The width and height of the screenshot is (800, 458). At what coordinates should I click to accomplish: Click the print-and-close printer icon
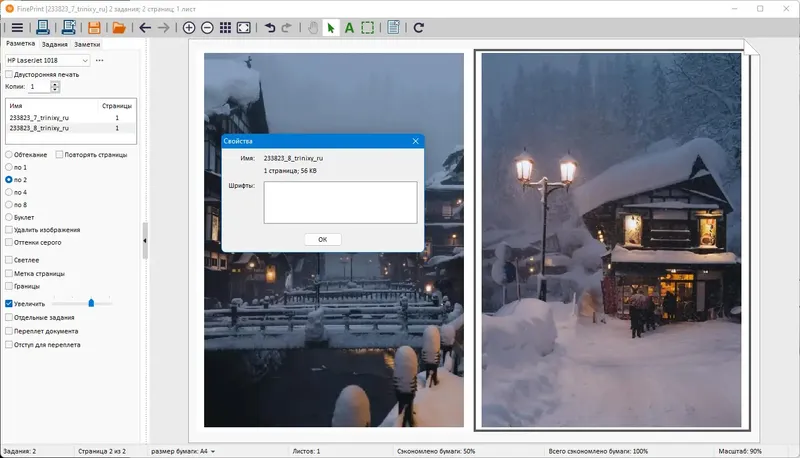(68, 28)
